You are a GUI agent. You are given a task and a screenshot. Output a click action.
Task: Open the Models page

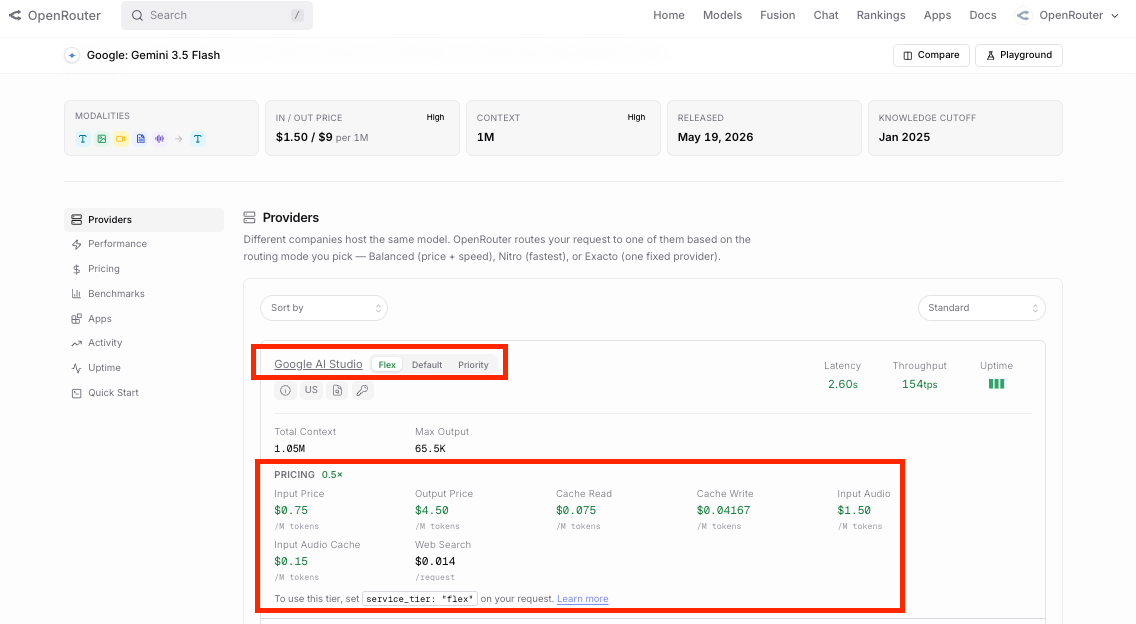(722, 15)
